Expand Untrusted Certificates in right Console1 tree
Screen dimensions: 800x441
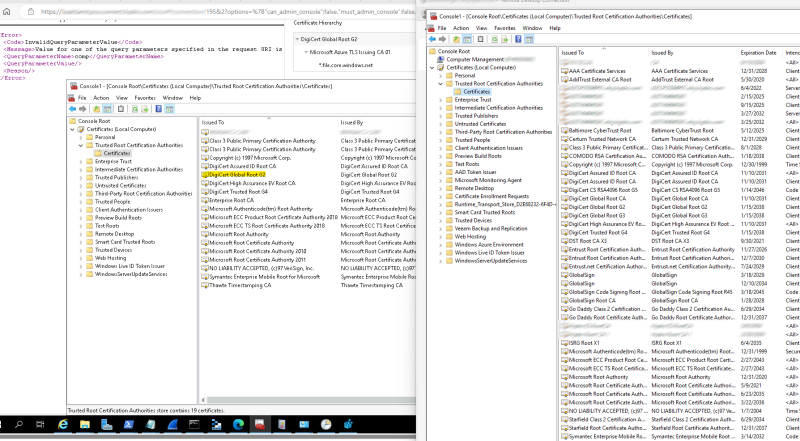click(440, 124)
